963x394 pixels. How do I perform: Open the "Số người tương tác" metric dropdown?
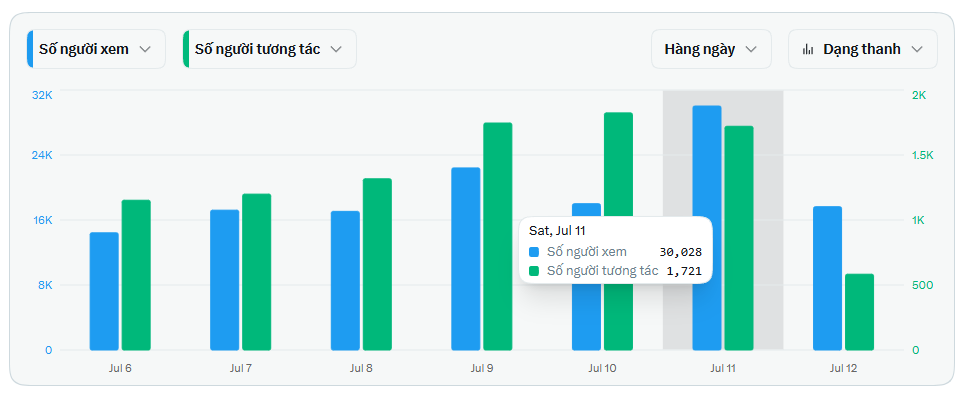[x=270, y=49]
